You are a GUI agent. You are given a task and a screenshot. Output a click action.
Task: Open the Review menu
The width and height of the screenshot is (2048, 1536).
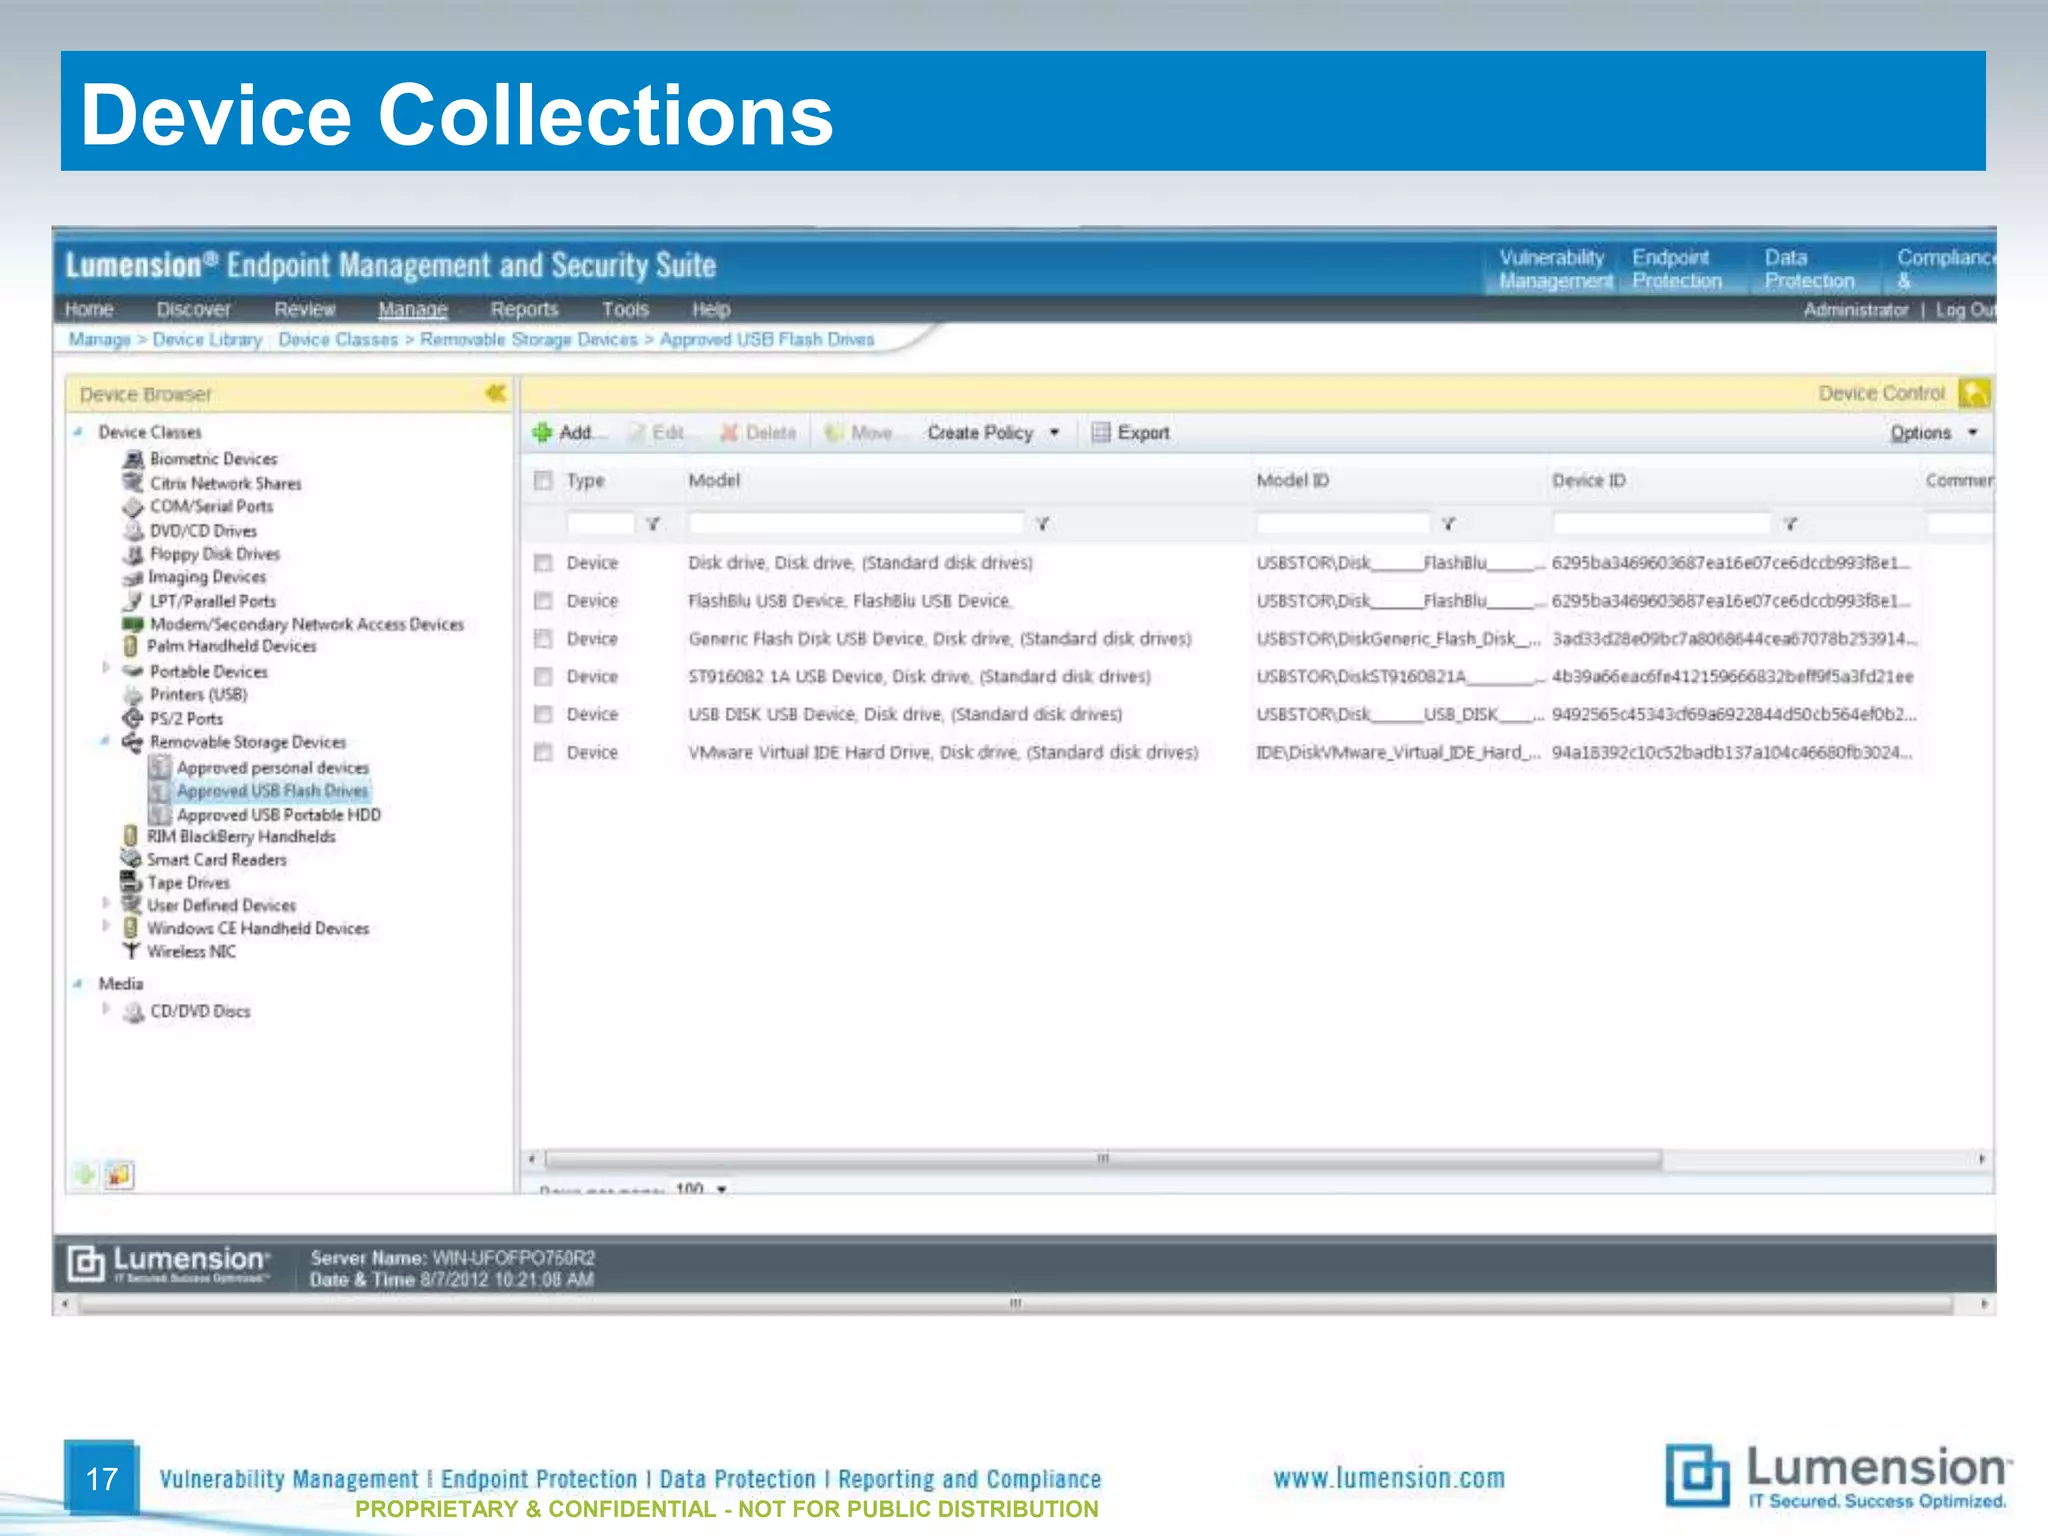click(305, 310)
